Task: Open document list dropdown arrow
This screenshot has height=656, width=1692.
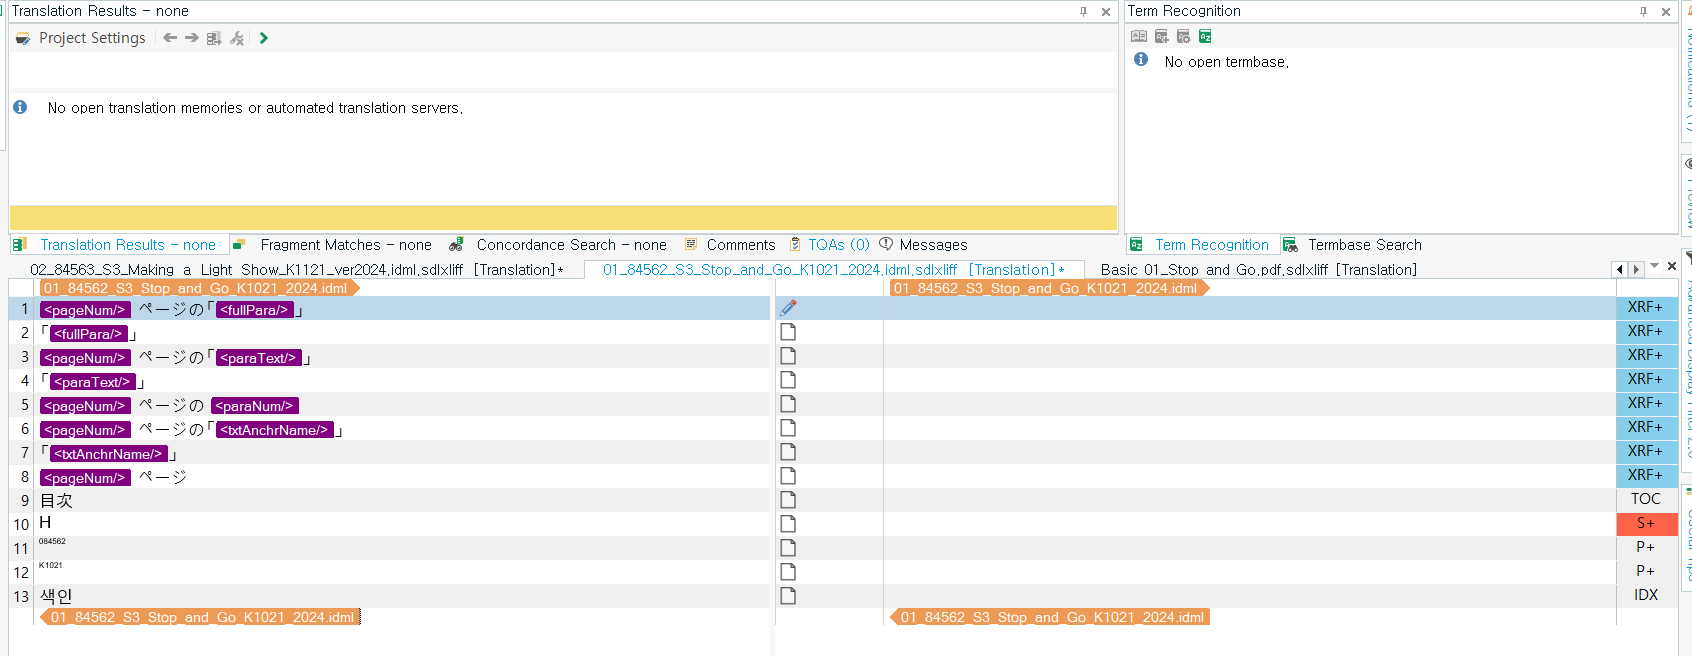Action: click(x=1655, y=266)
